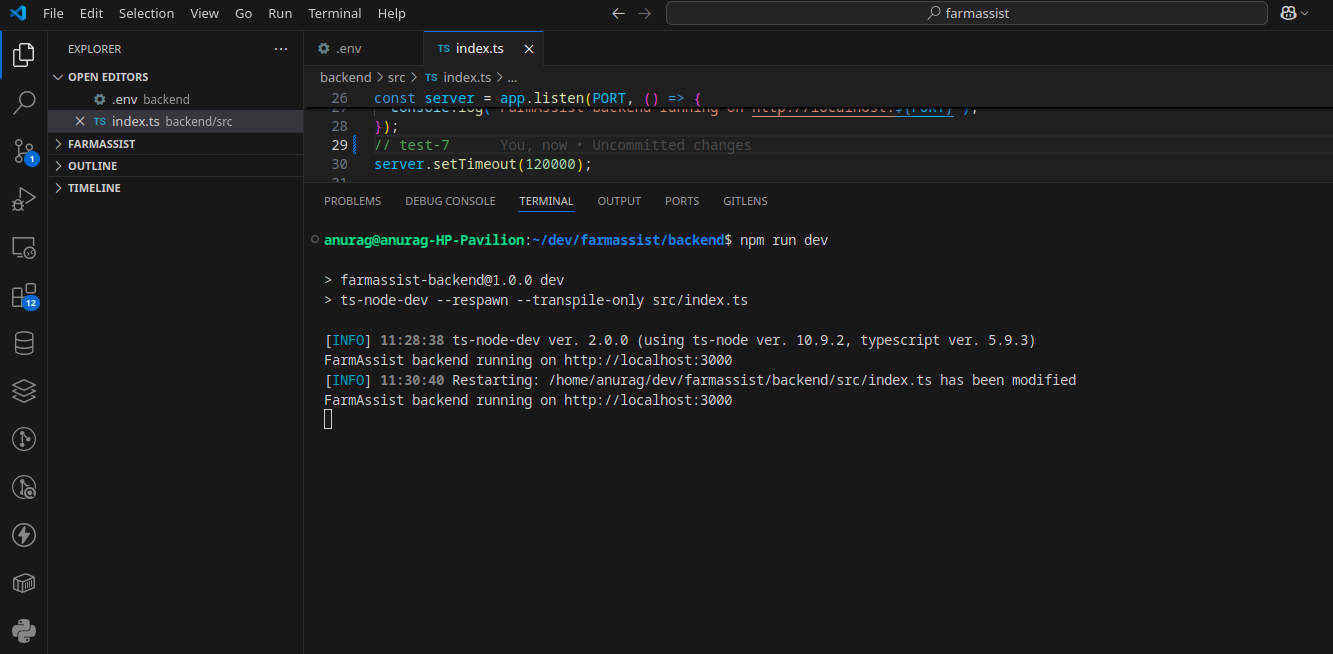
Task: Expand the Timeline section
Action: pyautogui.click(x=58, y=188)
